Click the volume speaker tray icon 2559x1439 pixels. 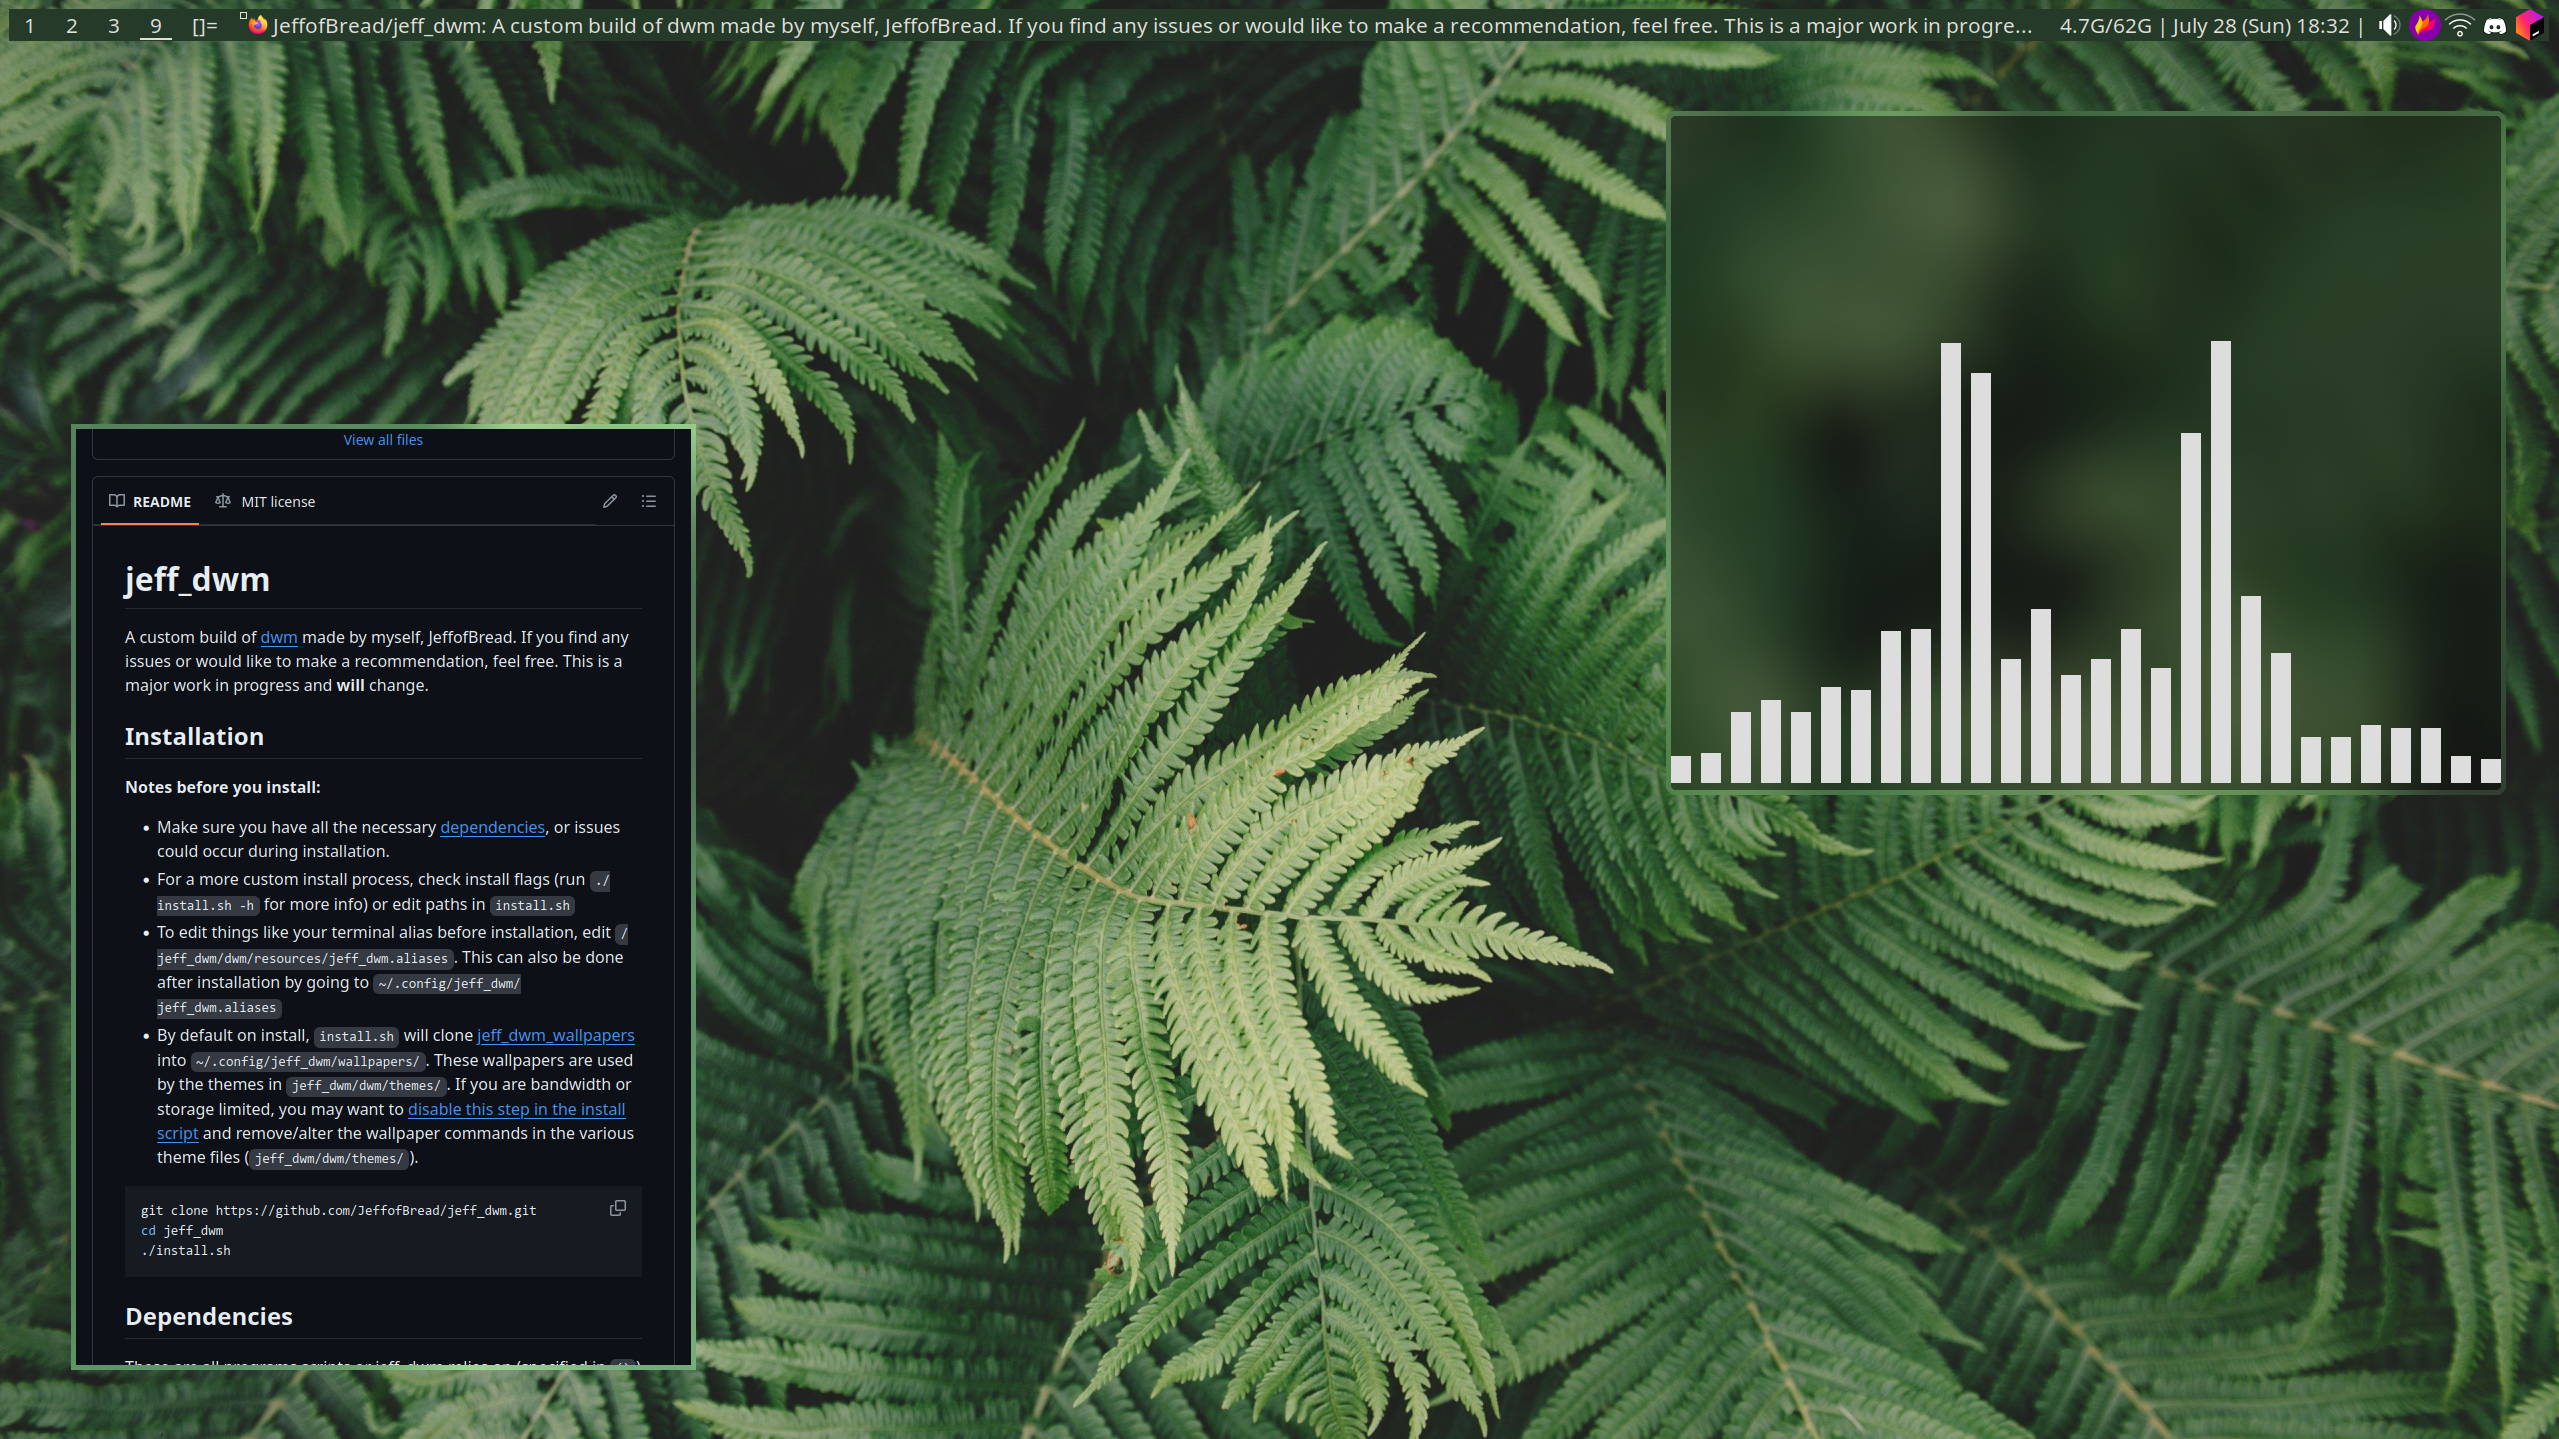[2388, 26]
